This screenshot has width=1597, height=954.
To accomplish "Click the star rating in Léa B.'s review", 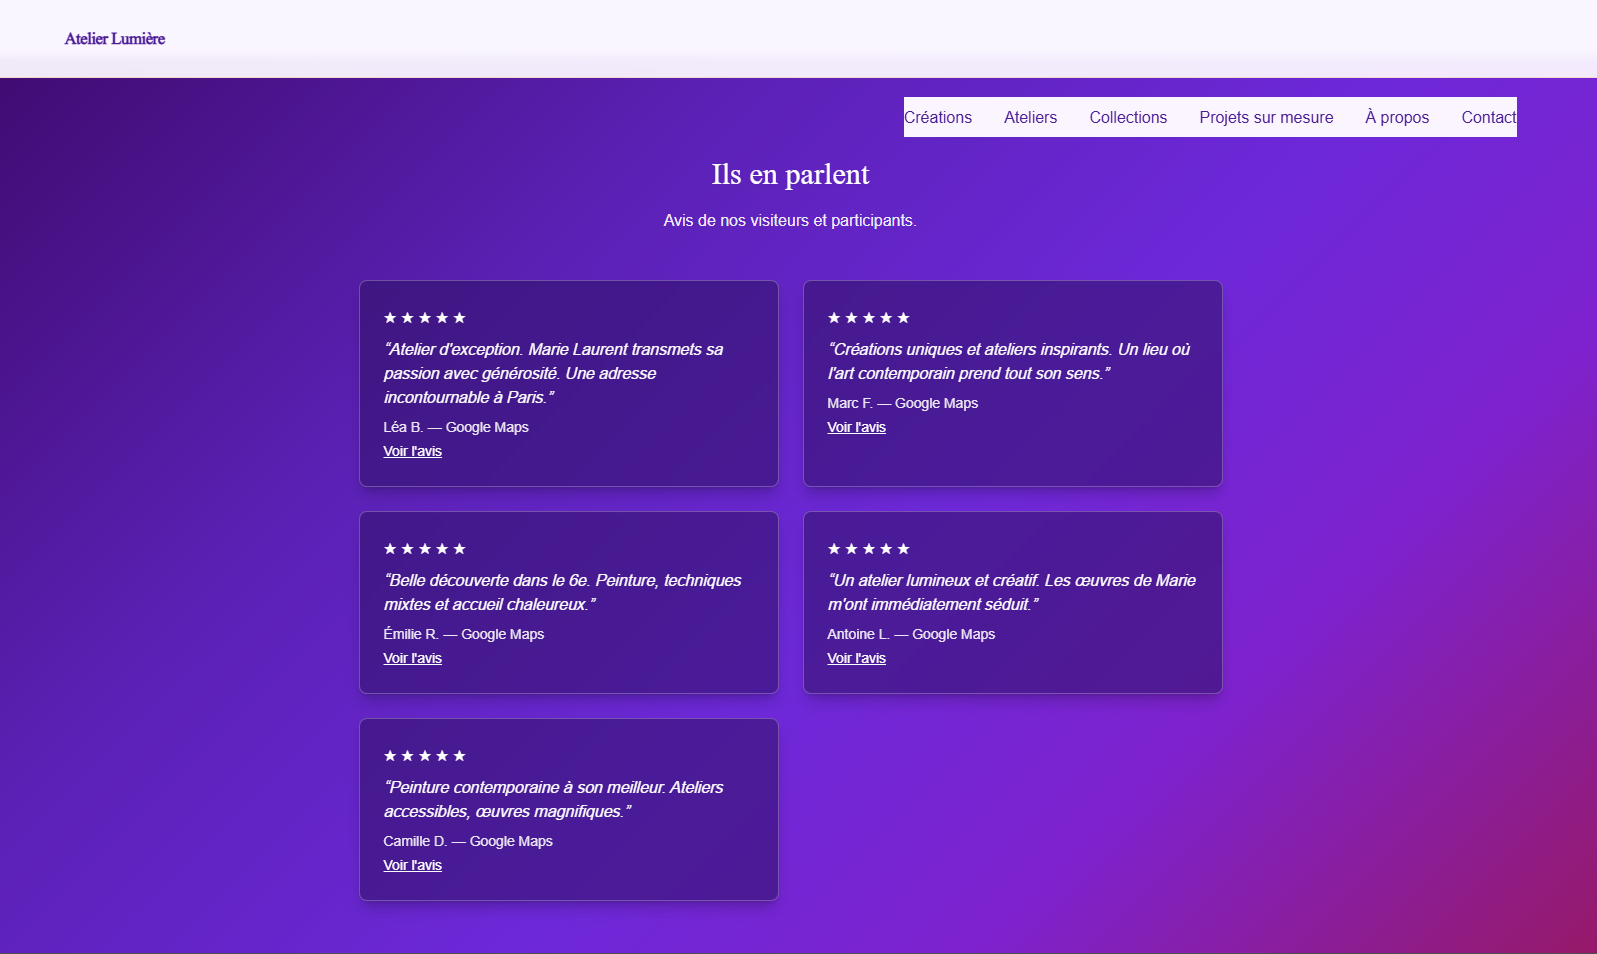I will [x=425, y=318].
